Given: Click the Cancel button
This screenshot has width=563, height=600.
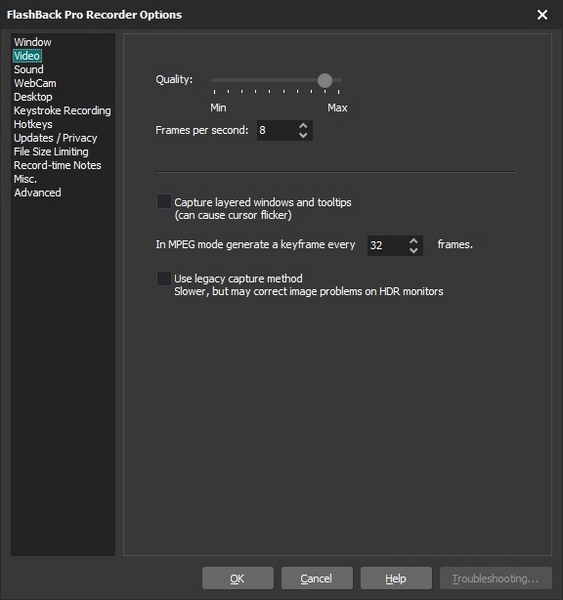Looking at the screenshot, I should coord(317,578).
